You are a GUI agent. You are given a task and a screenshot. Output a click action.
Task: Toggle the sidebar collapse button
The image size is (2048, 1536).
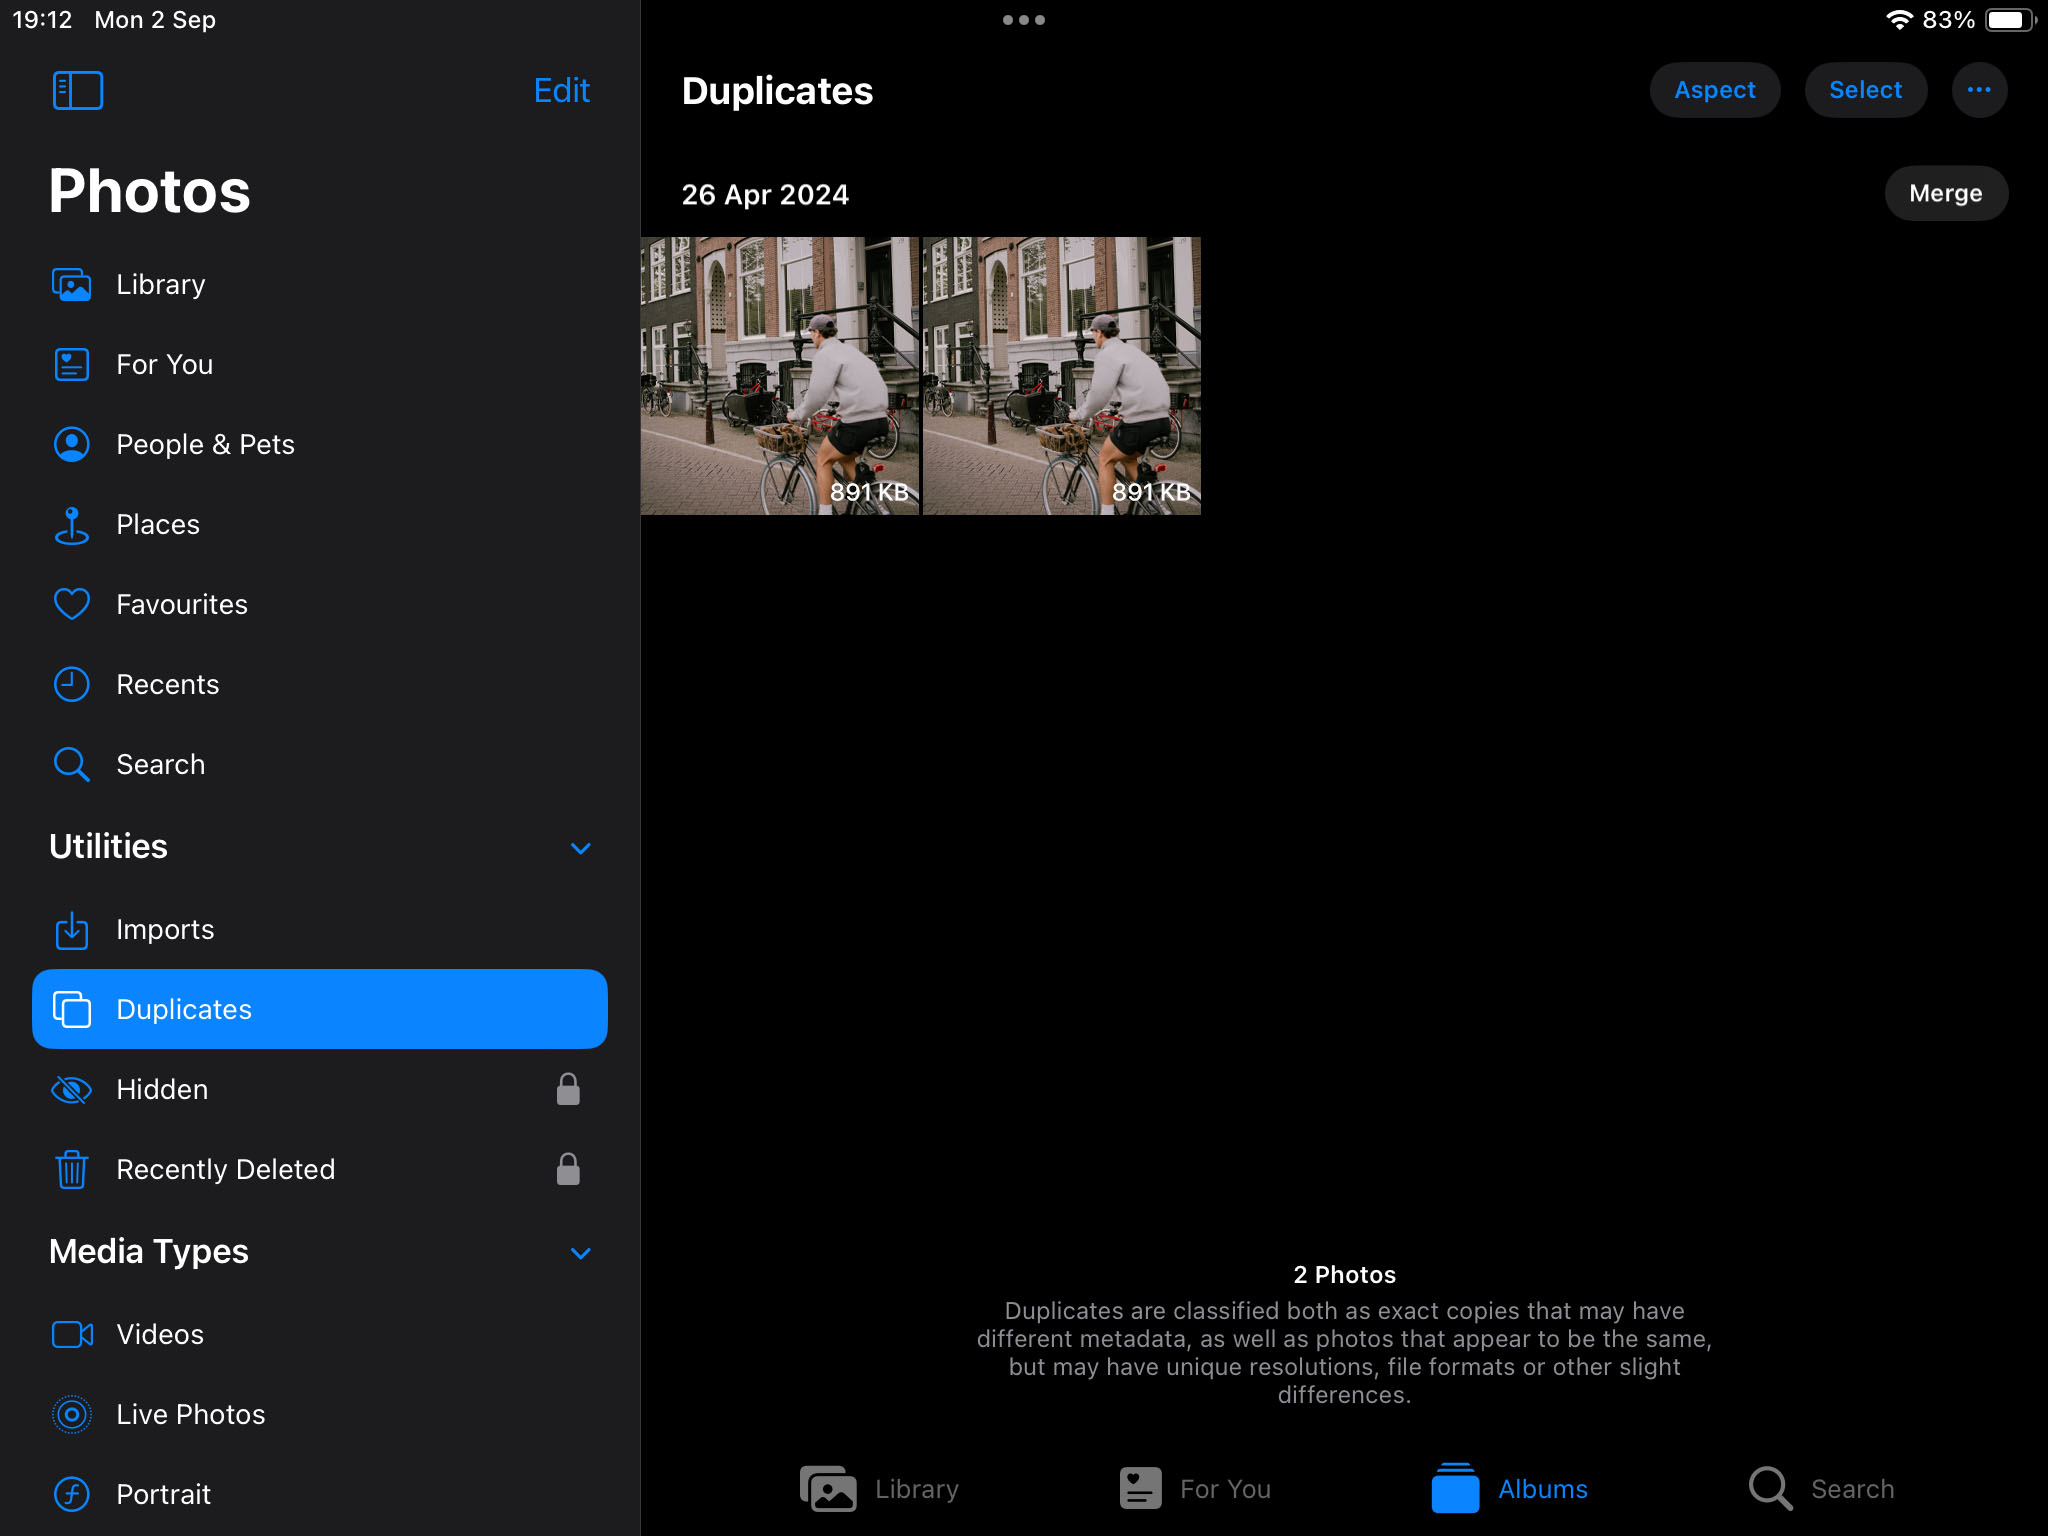point(76,90)
